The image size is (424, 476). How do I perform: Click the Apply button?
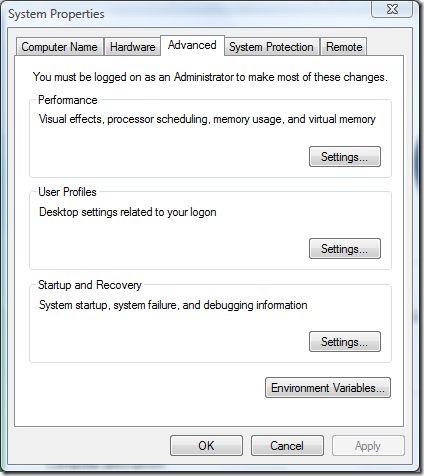[368, 446]
